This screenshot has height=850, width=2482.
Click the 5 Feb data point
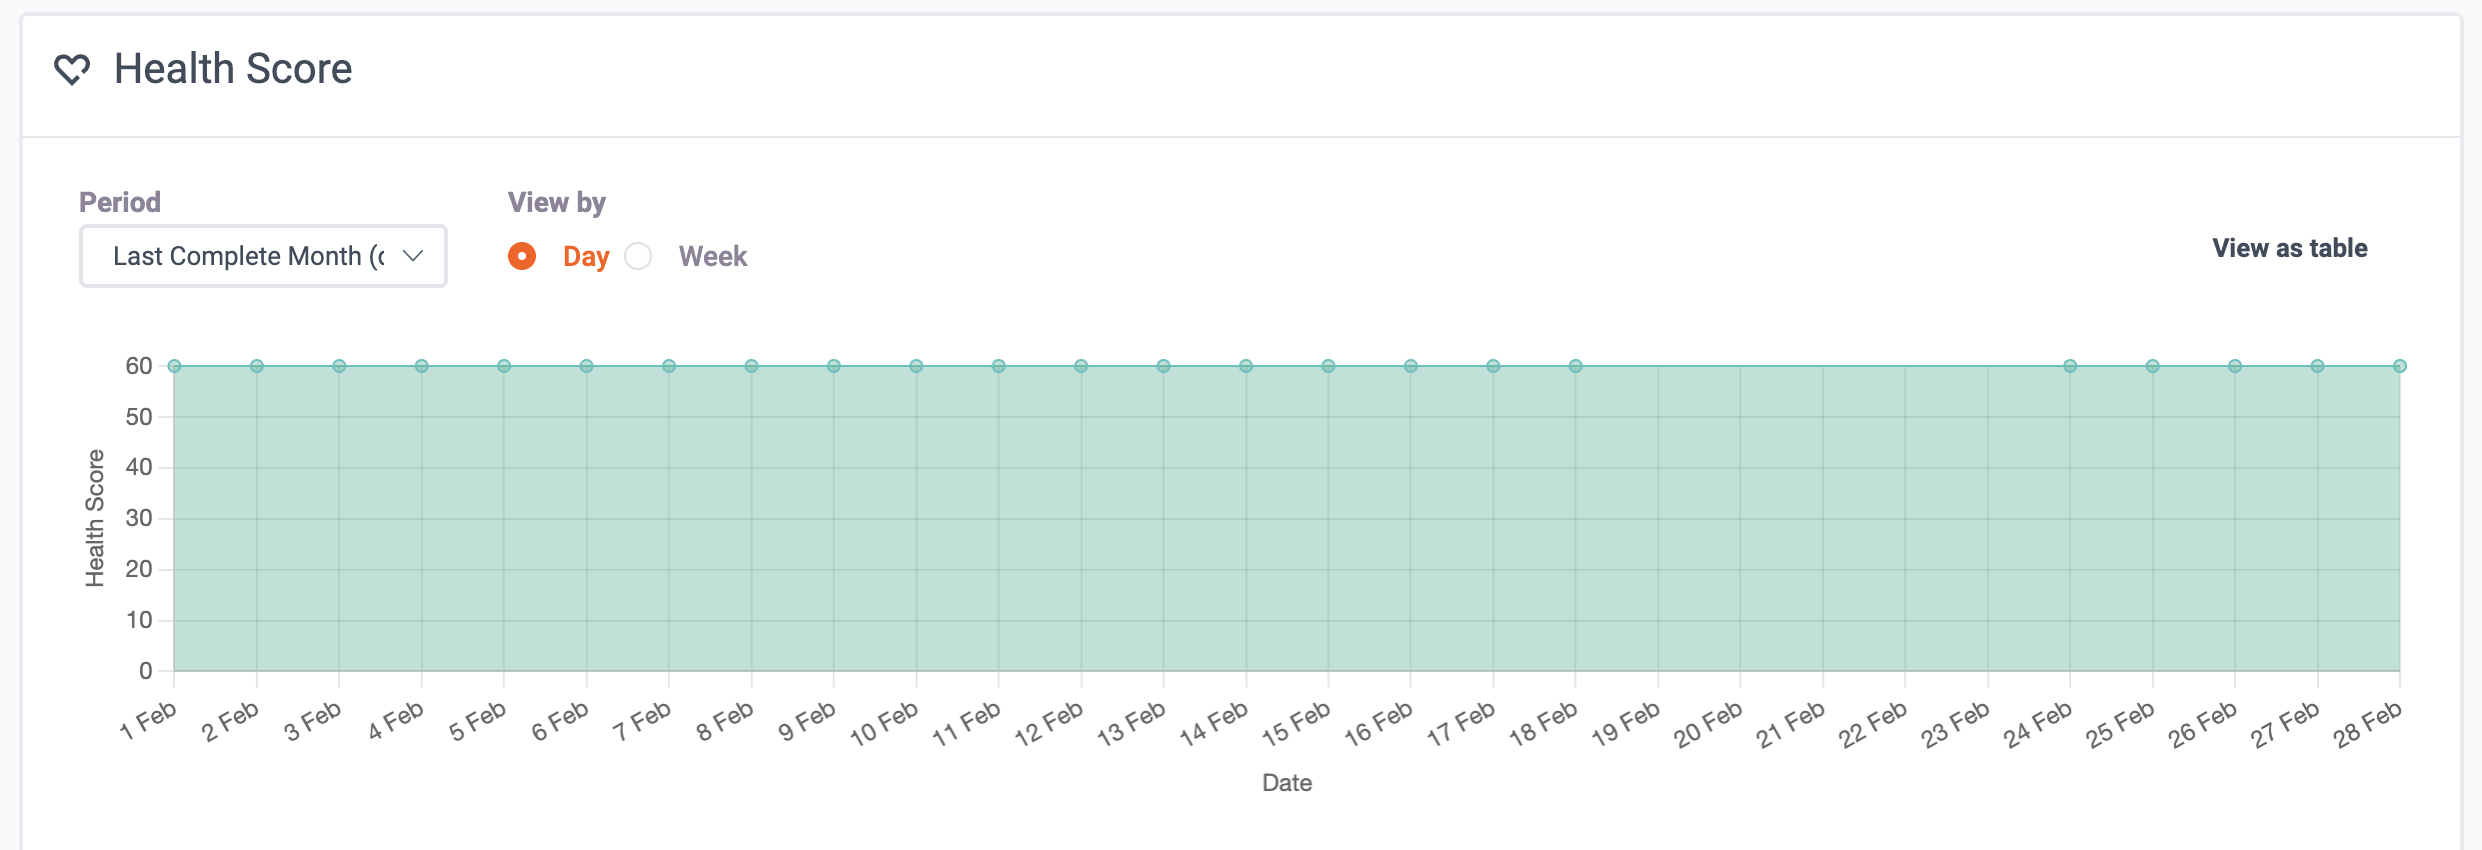(504, 366)
